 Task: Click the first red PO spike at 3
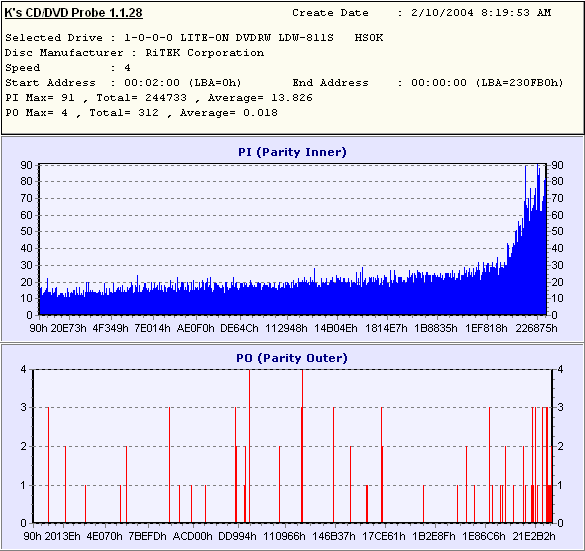pos(49,465)
